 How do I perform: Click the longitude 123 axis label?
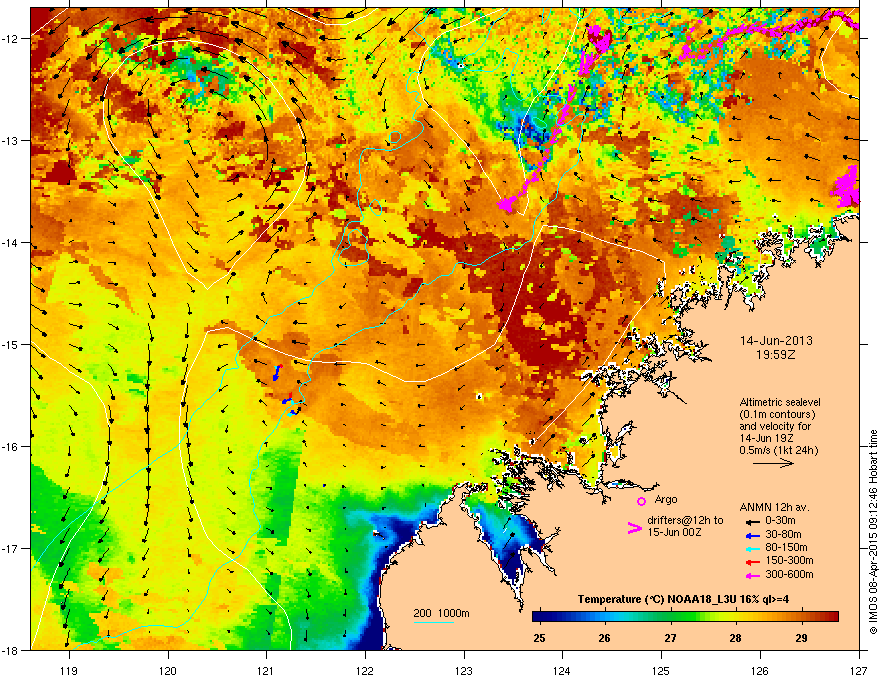(464, 671)
